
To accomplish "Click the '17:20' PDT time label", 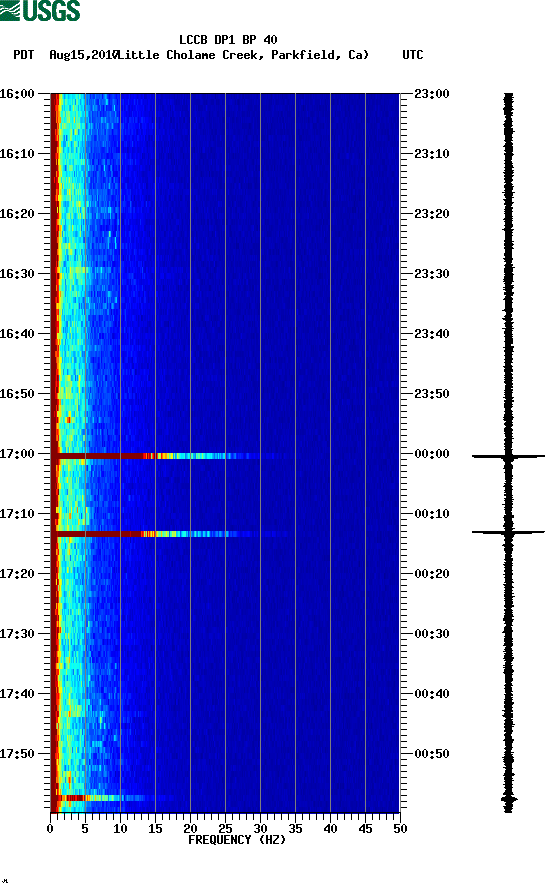I will (17, 574).
